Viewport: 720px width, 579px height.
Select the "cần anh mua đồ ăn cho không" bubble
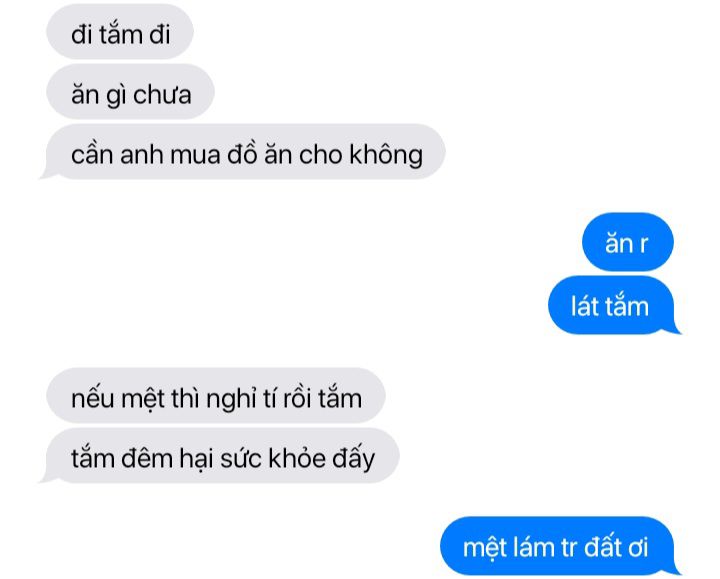[x=245, y=152]
